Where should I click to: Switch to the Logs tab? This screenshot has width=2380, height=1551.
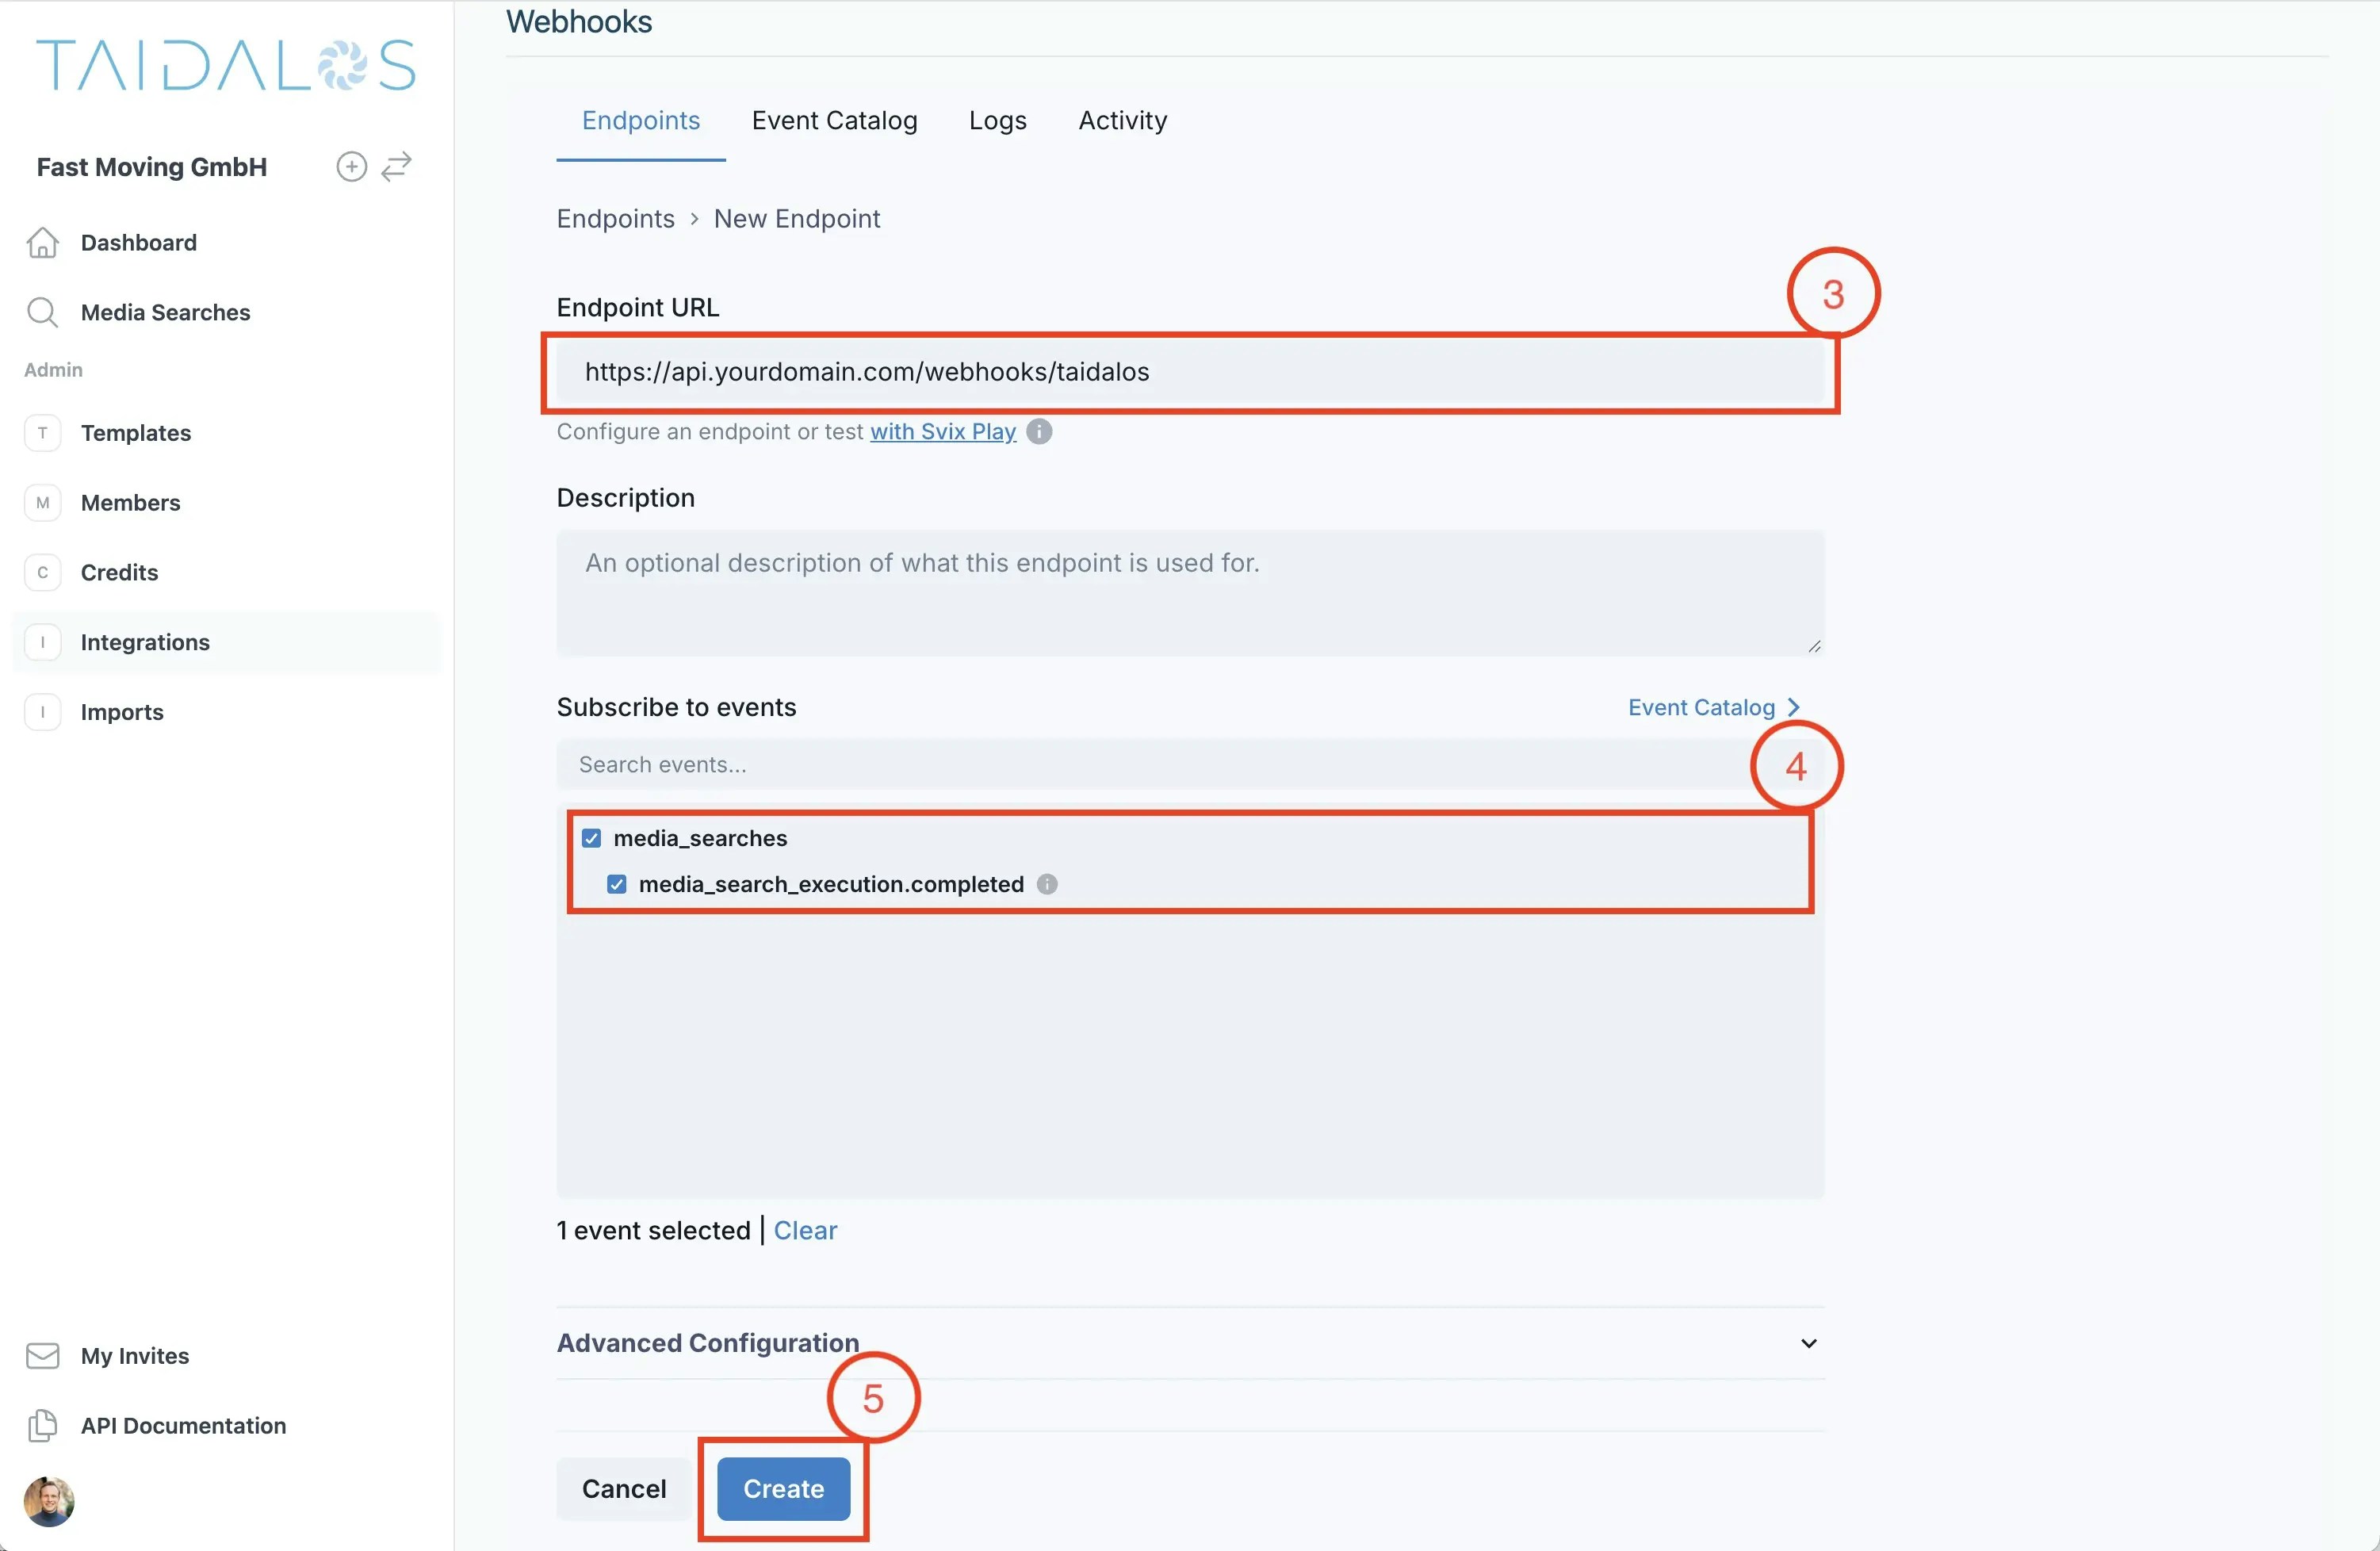997,120
